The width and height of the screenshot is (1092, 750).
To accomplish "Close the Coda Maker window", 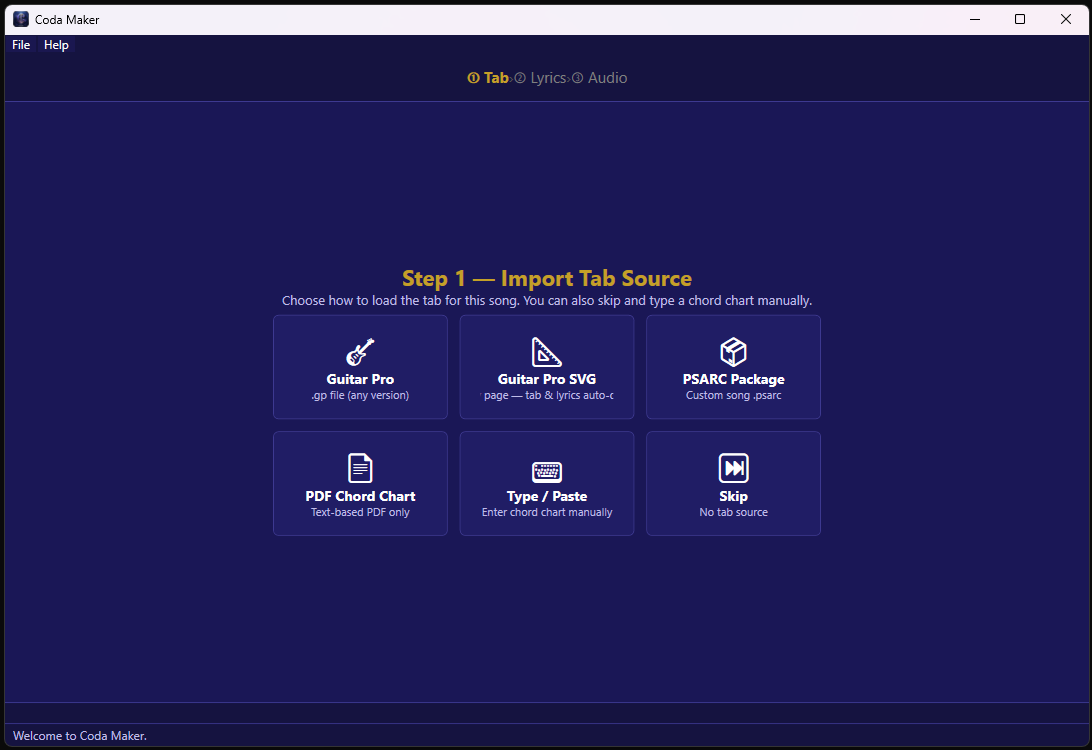I will point(1066,19).
